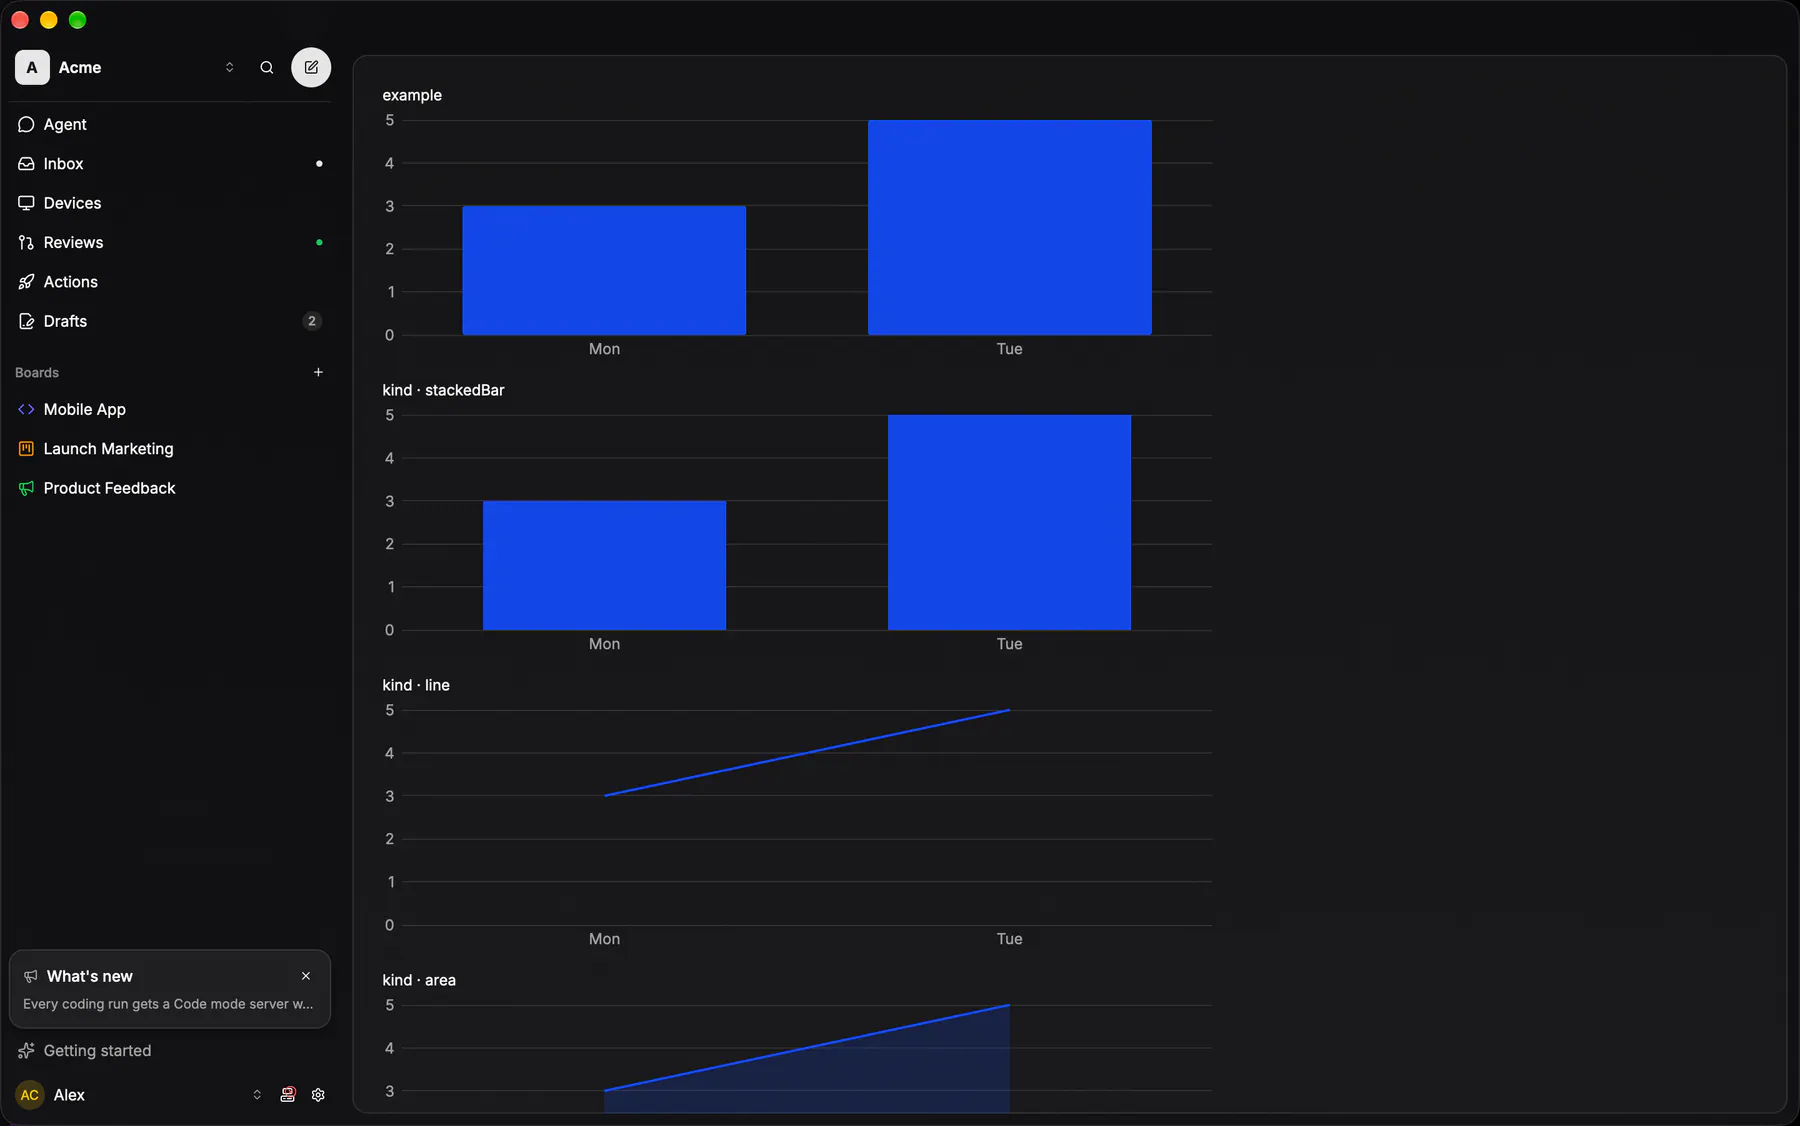Click the 'Tue' axis label under the line chart

[1009, 939]
